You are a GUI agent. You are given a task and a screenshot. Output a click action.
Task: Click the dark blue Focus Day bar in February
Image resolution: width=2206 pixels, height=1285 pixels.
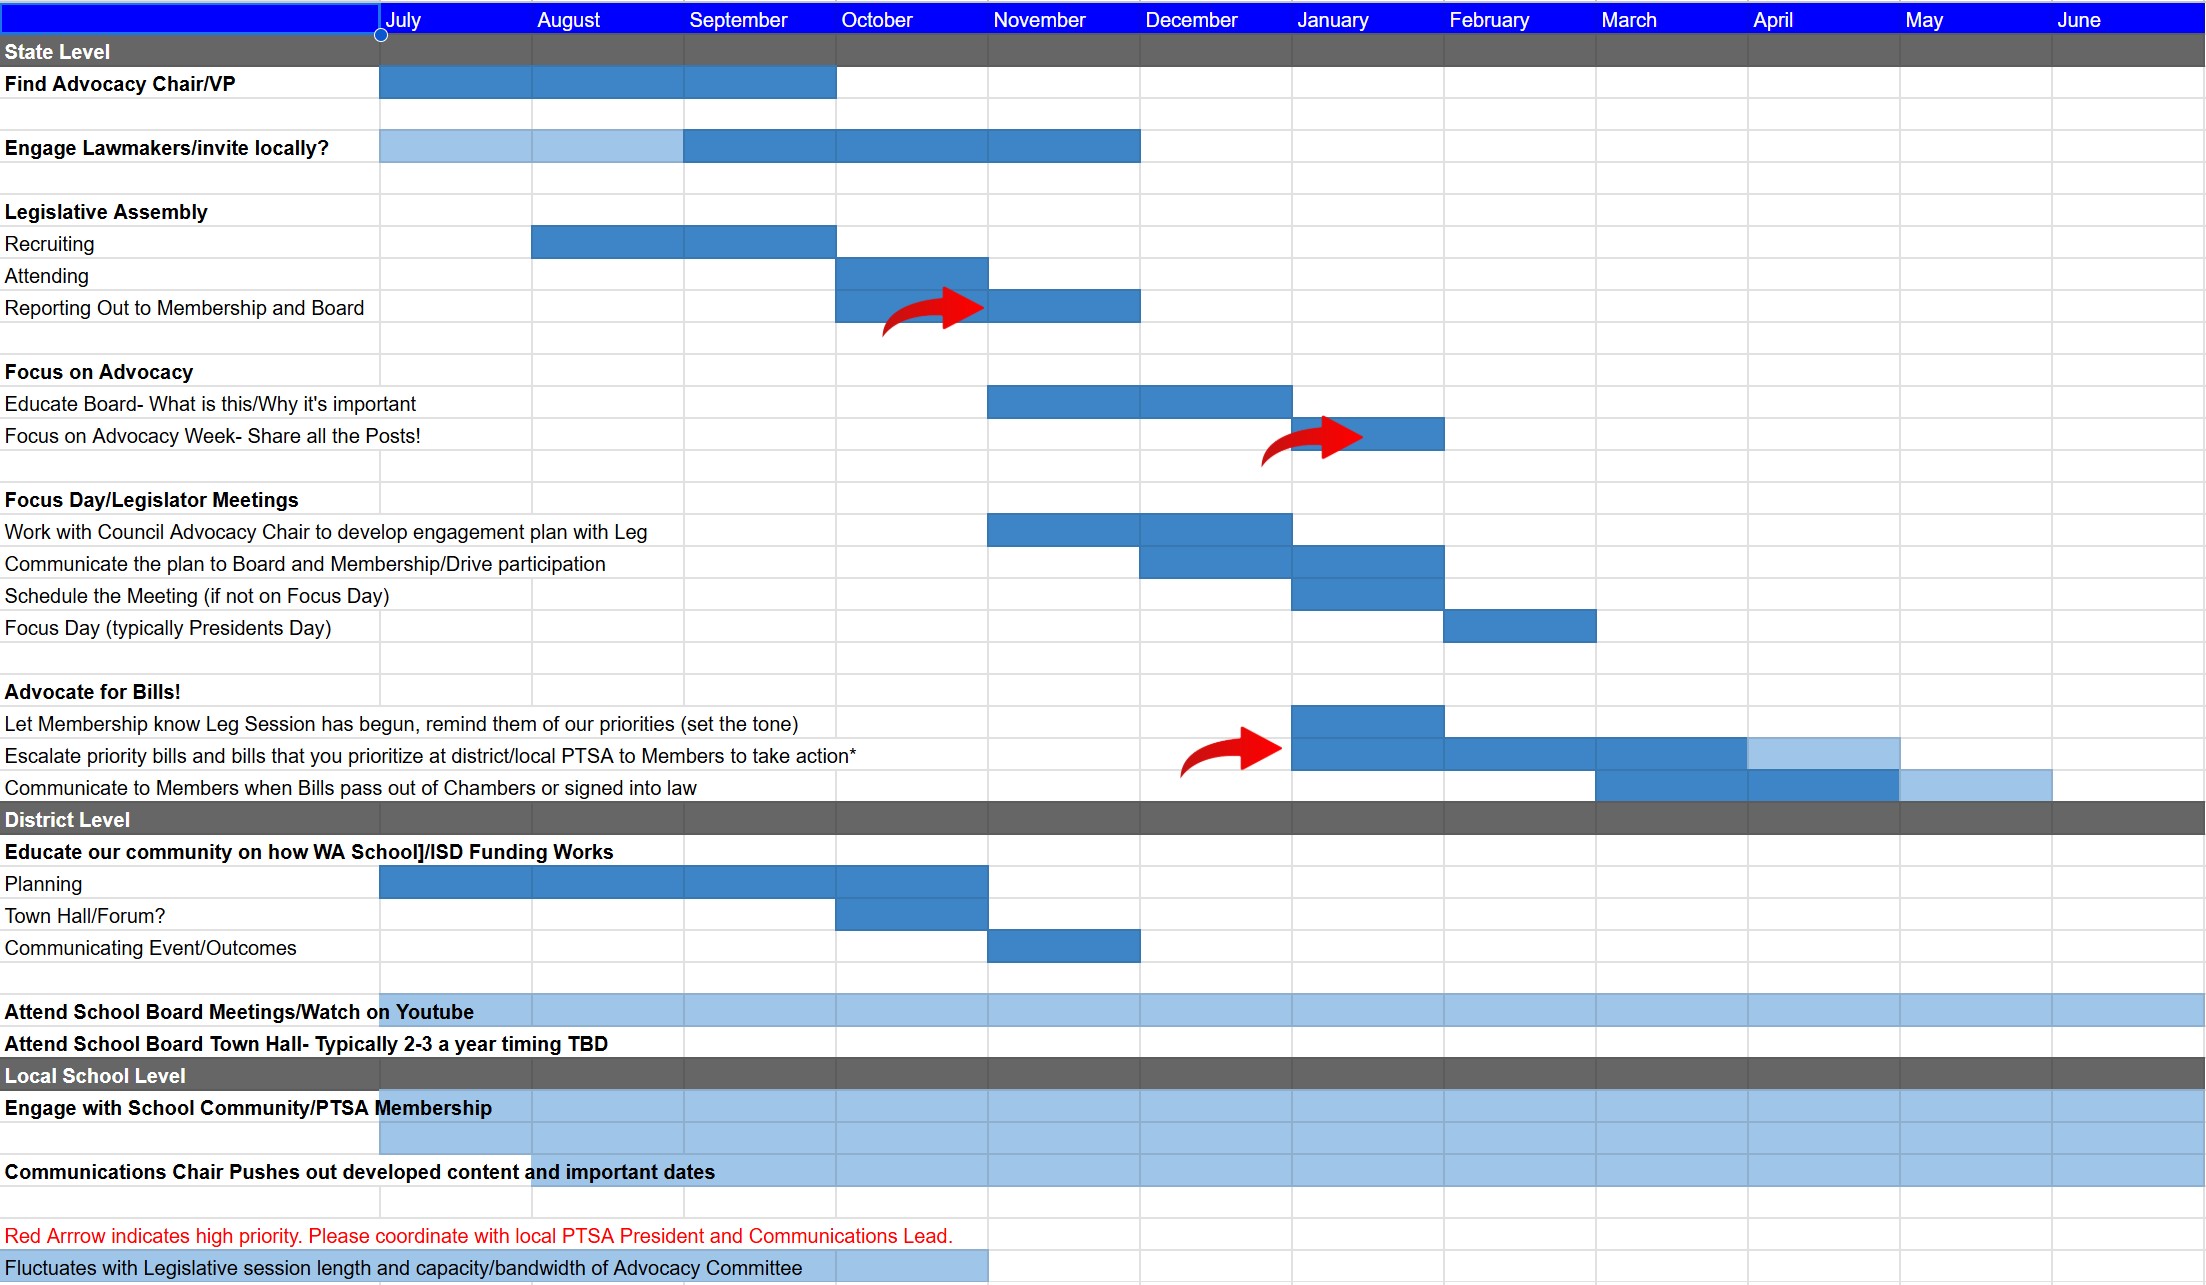coord(1519,626)
